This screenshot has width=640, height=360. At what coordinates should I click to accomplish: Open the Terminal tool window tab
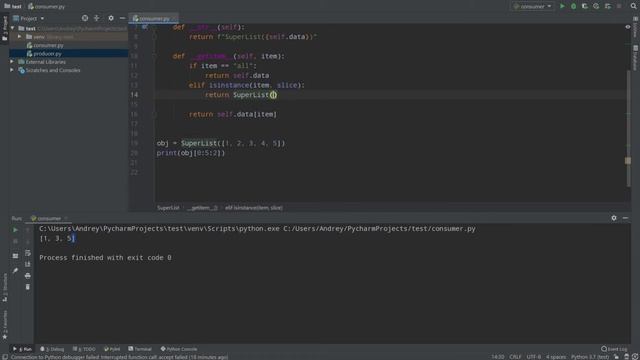140,349
